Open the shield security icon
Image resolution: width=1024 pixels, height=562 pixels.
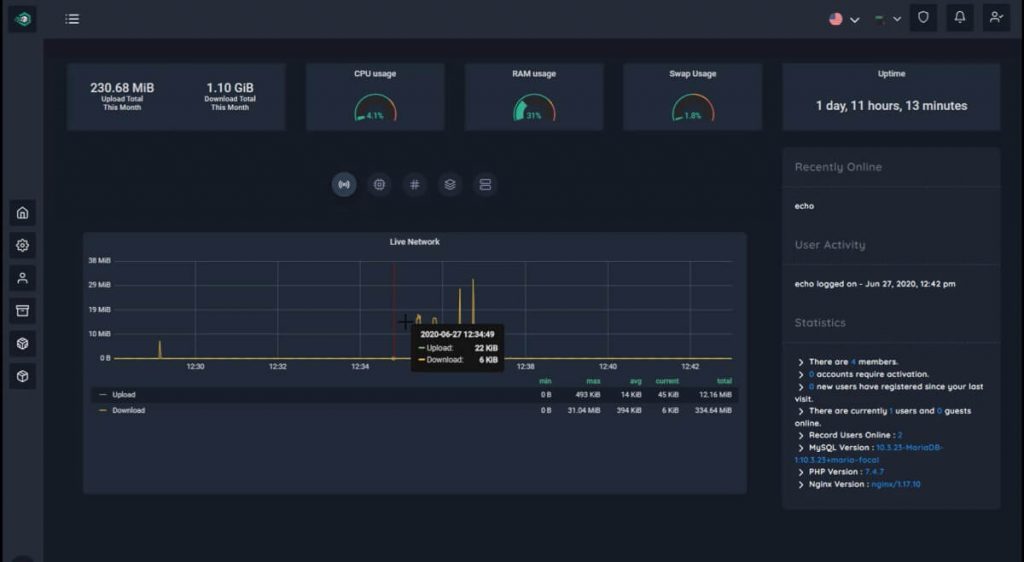tap(923, 18)
